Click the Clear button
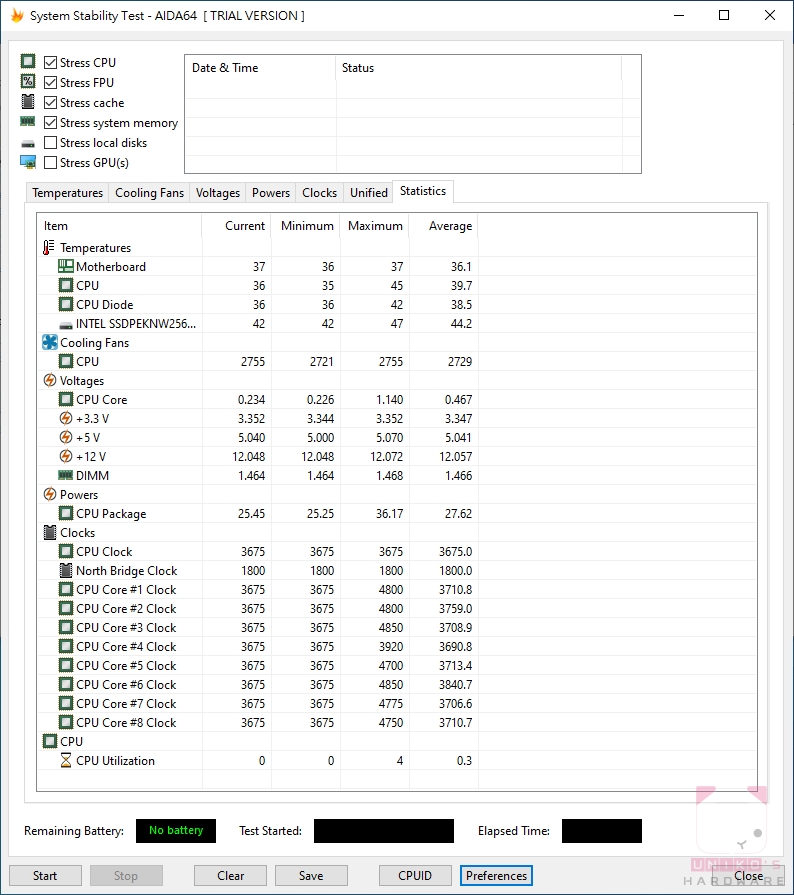Screen dimensions: 794x895 click(x=230, y=876)
